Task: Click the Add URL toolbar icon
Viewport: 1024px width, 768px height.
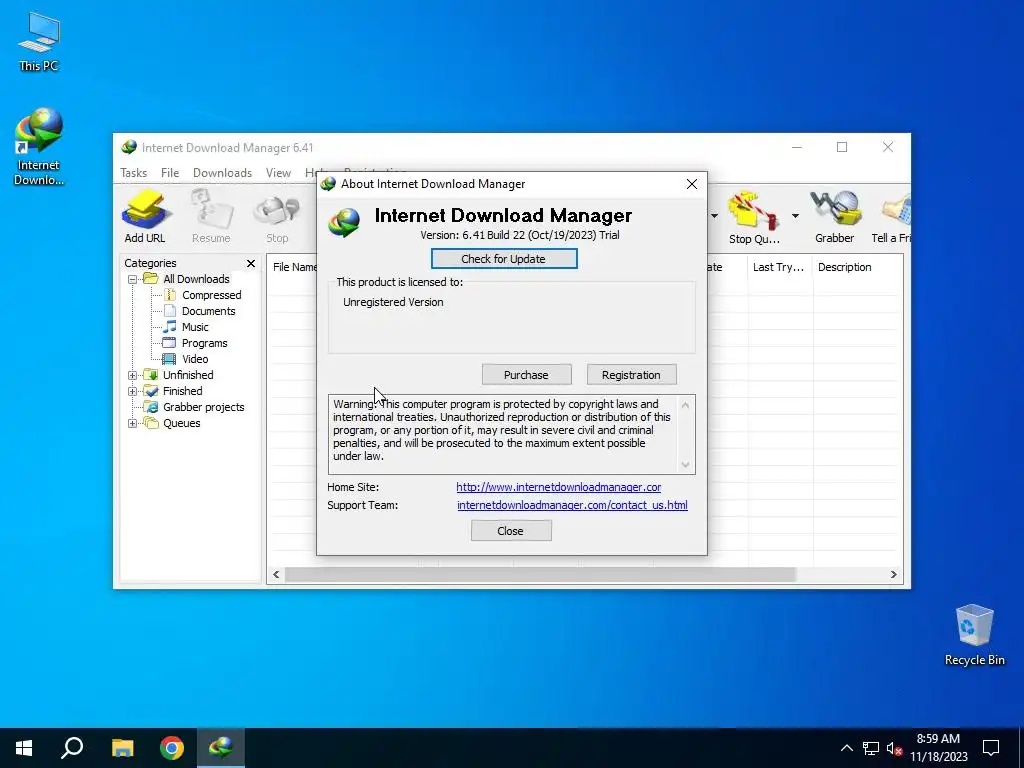Action: (145, 217)
